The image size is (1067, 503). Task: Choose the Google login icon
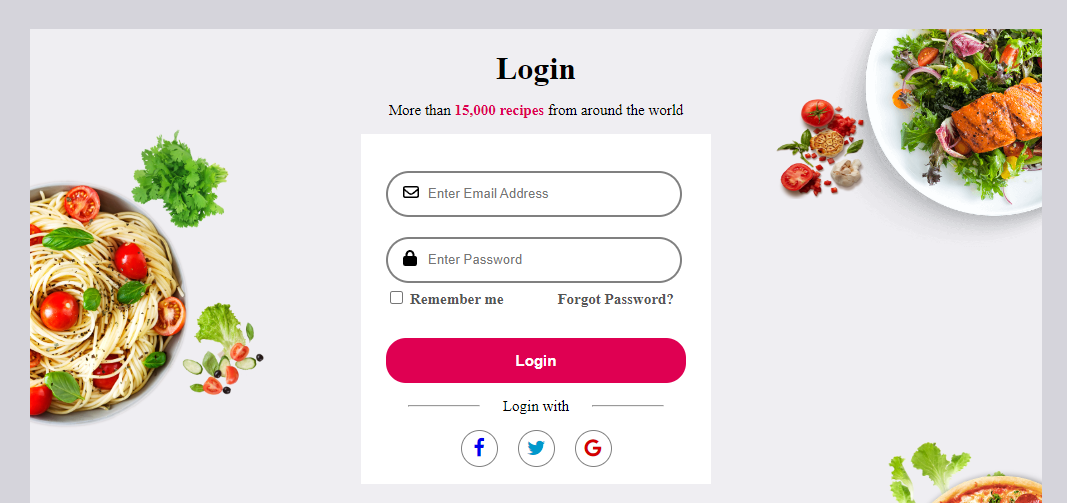point(593,449)
